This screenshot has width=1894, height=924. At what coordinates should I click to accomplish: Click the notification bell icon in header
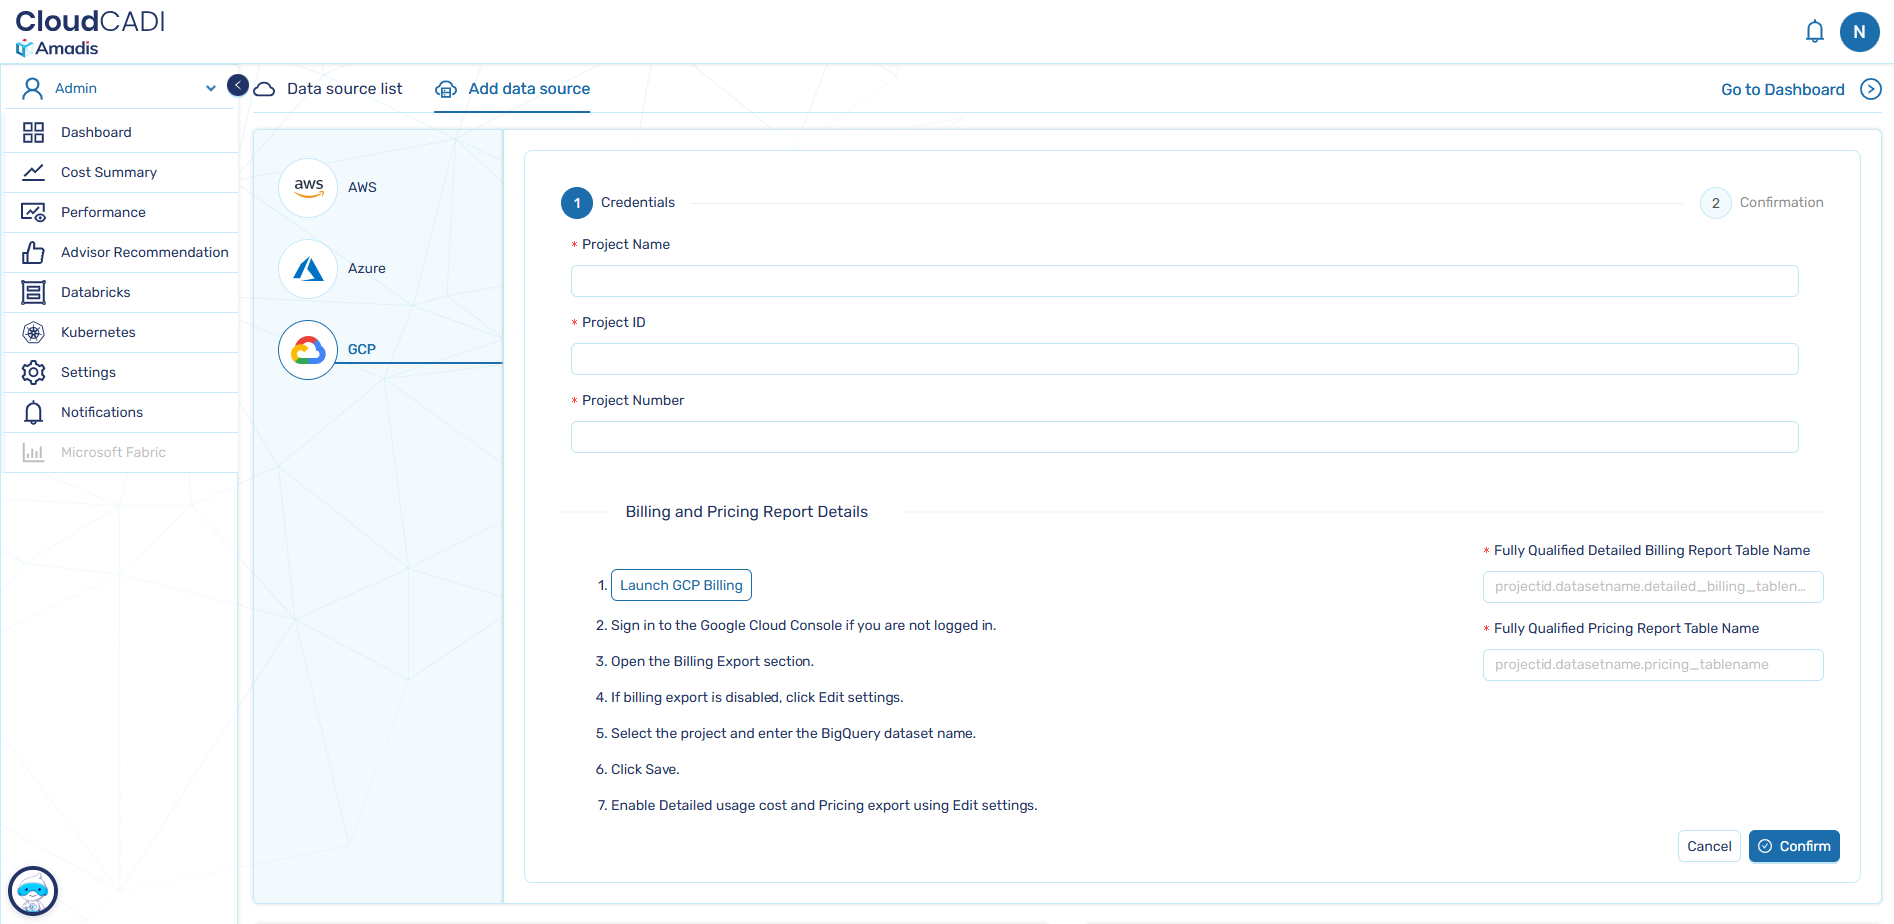1814,32
